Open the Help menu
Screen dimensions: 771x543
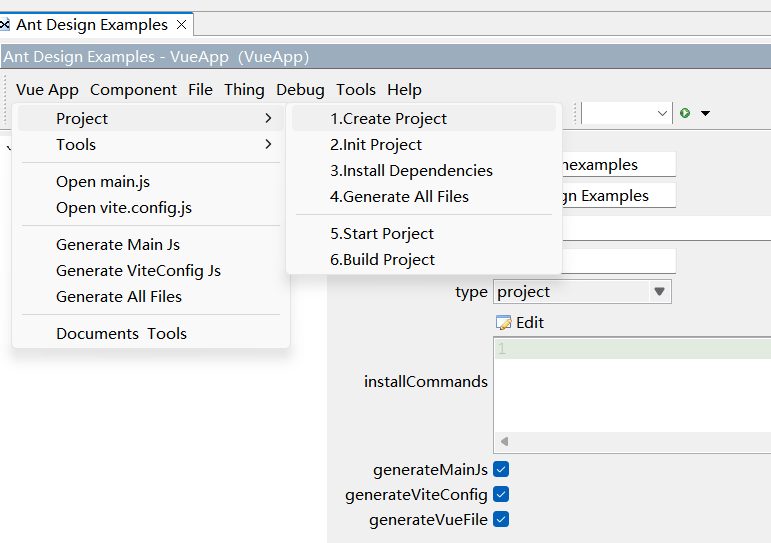pos(404,90)
